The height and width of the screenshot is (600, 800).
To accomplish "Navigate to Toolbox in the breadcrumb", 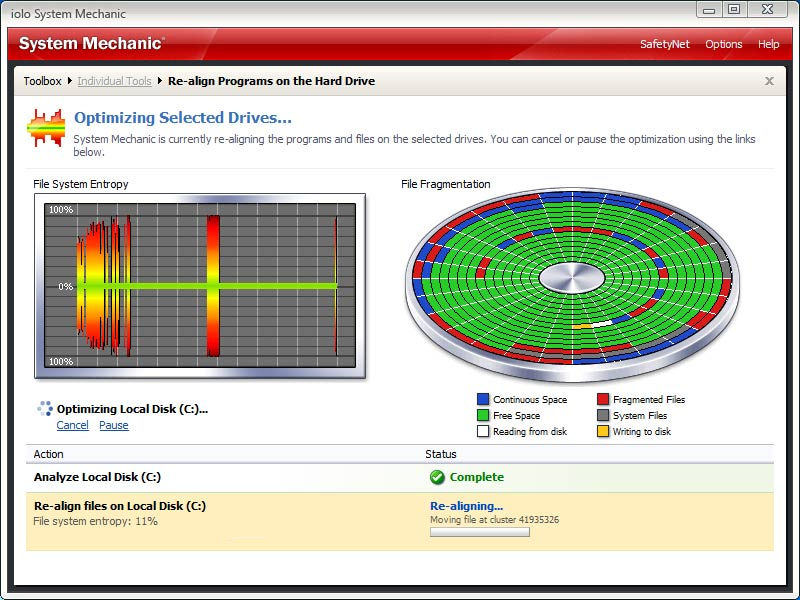I will click(x=42, y=81).
